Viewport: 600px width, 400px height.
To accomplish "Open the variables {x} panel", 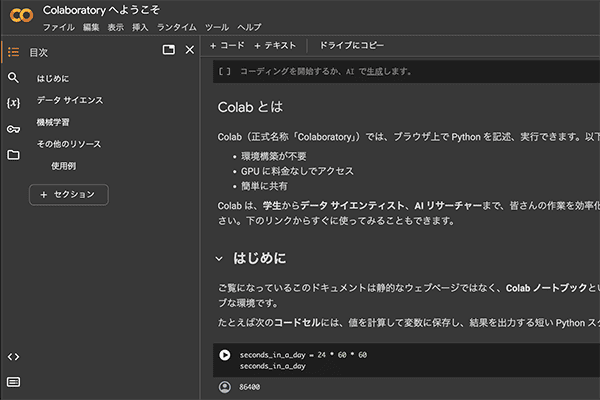I will [x=13, y=103].
